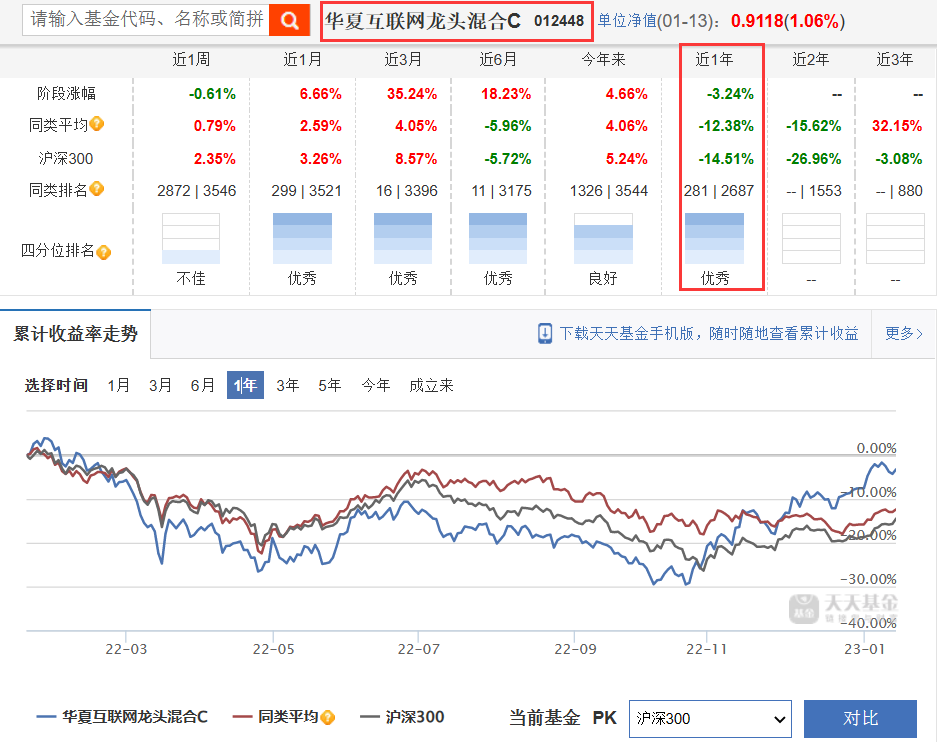This screenshot has width=937, height=742.
Task: Focus the fund code search input field
Action: tap(146, 20)
